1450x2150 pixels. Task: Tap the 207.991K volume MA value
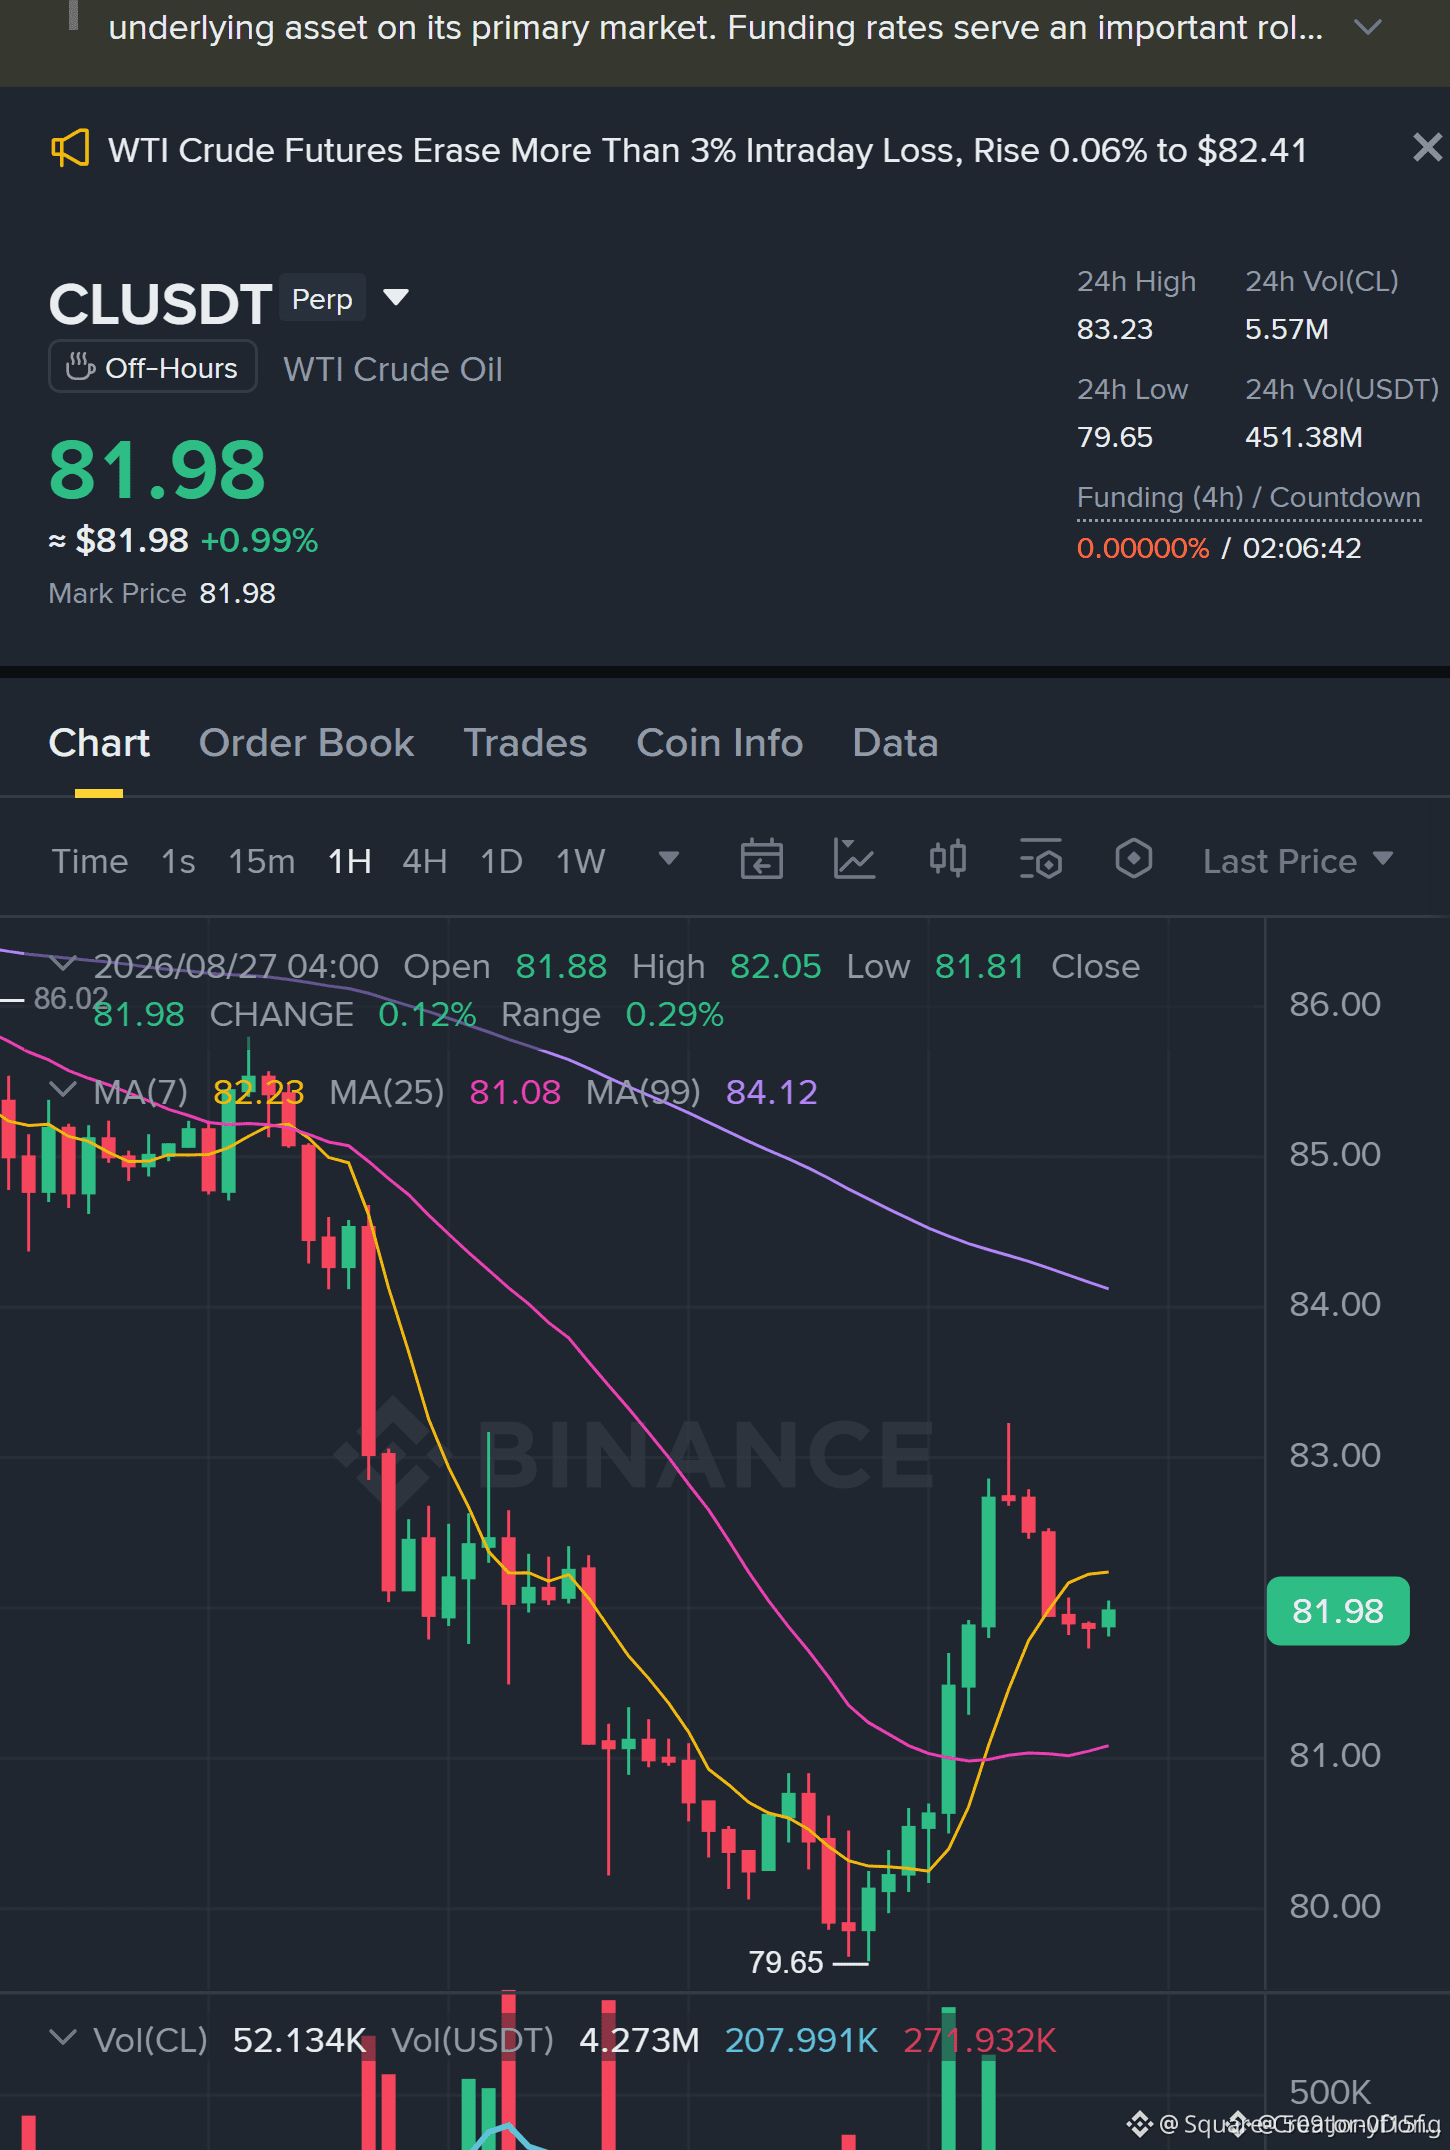(x=801, y=2040)
